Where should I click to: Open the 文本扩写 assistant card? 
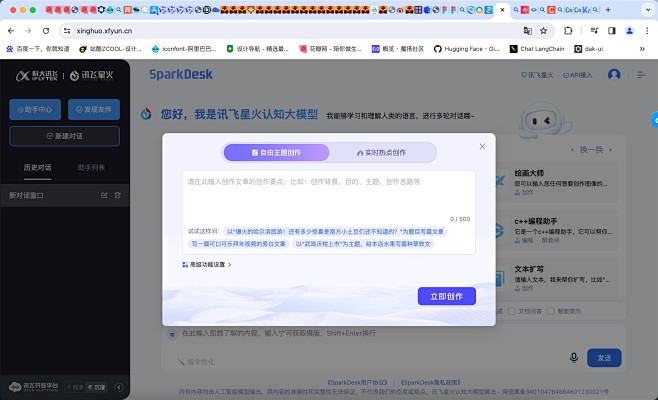556,278
